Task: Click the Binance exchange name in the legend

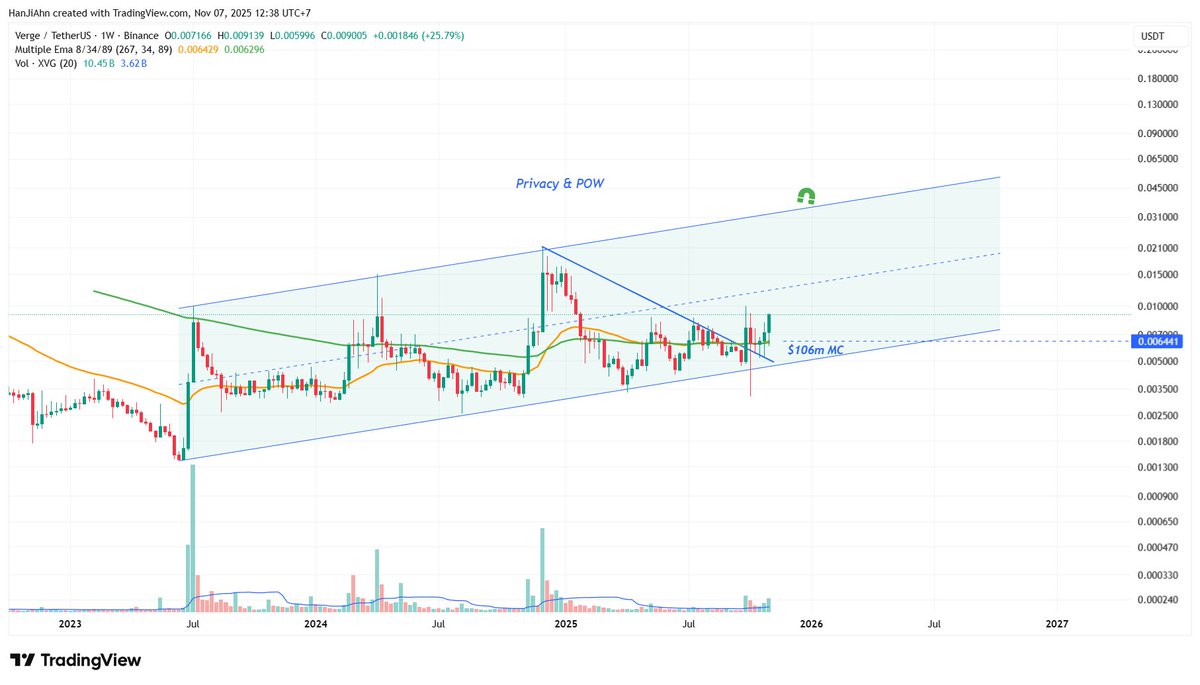Action: [x=140, y=34]
